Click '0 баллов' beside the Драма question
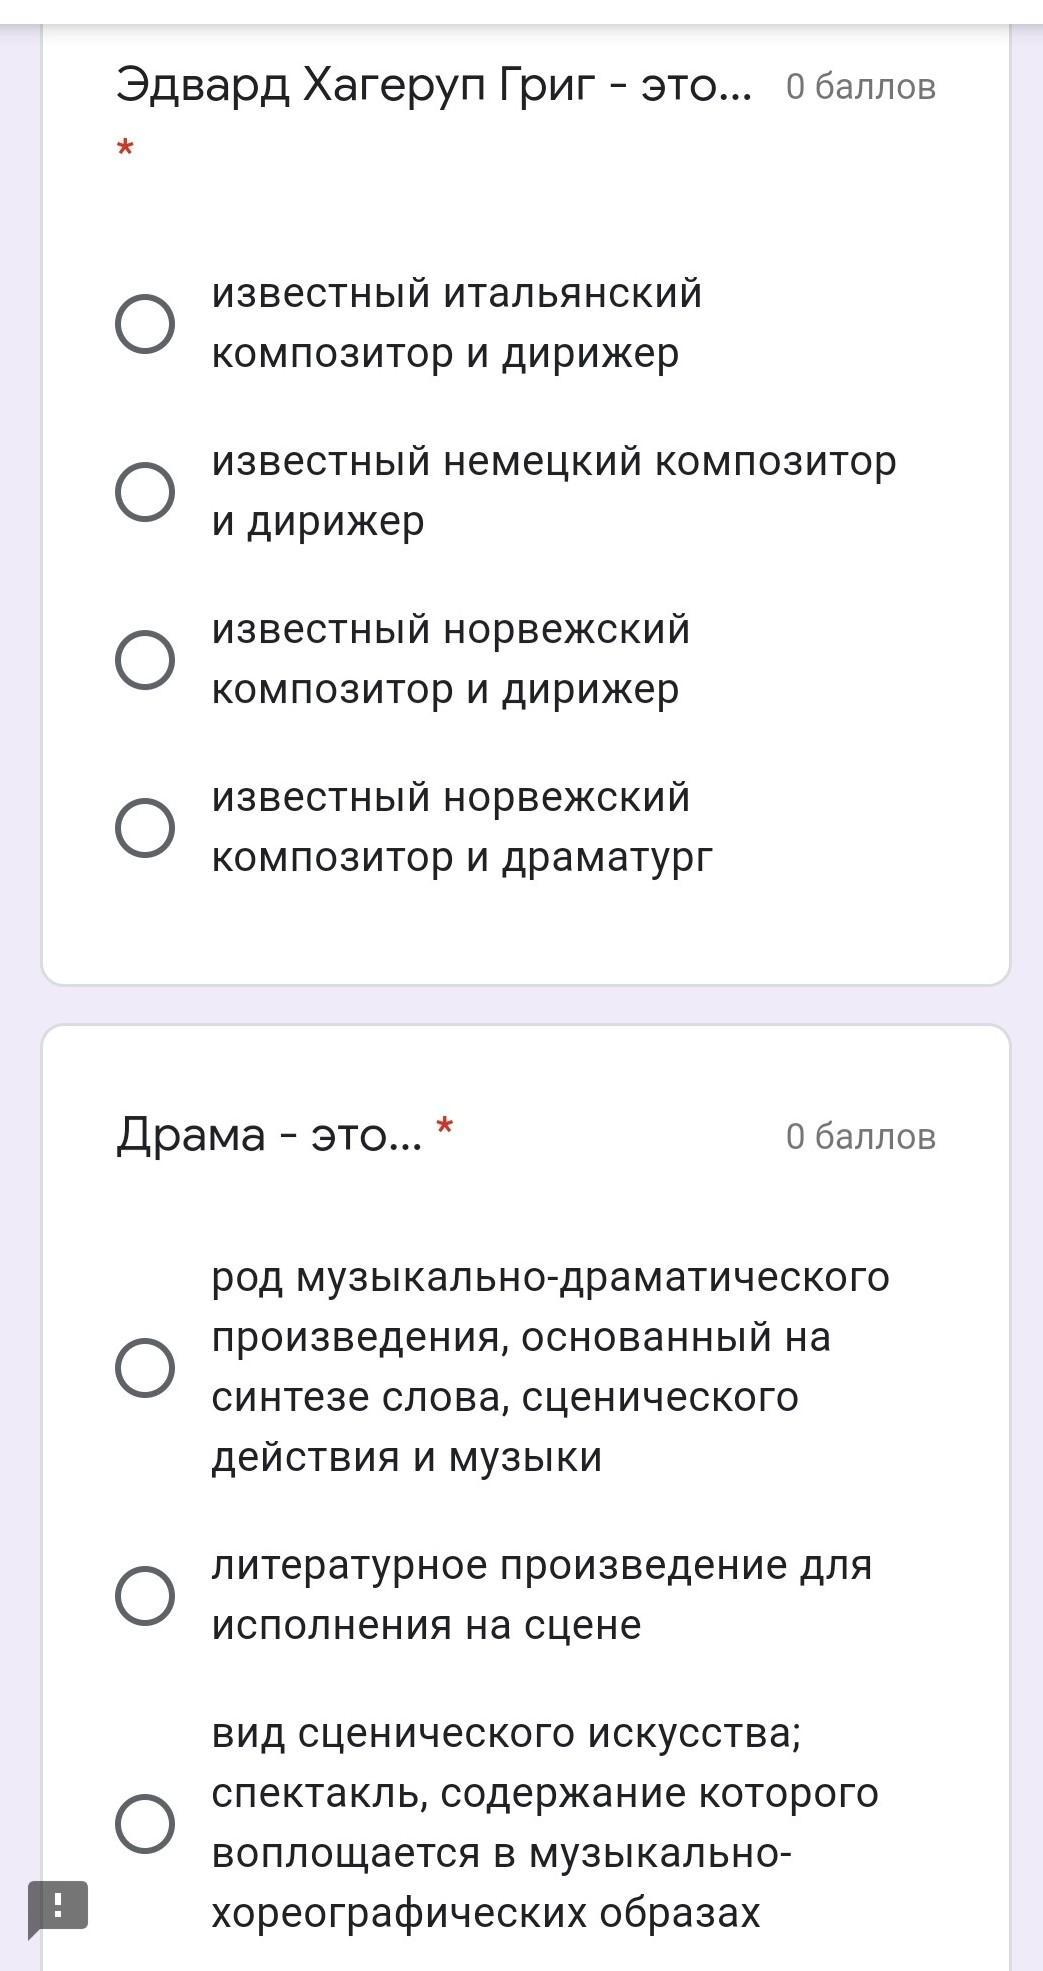This screenshot has height=1971, width=1043. tap(860, 1136)
